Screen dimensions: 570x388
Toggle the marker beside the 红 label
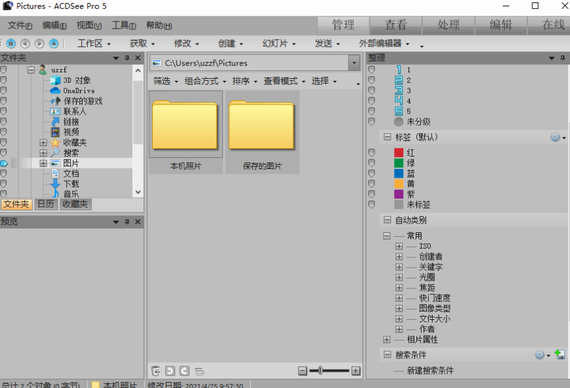tap(372, 152)
